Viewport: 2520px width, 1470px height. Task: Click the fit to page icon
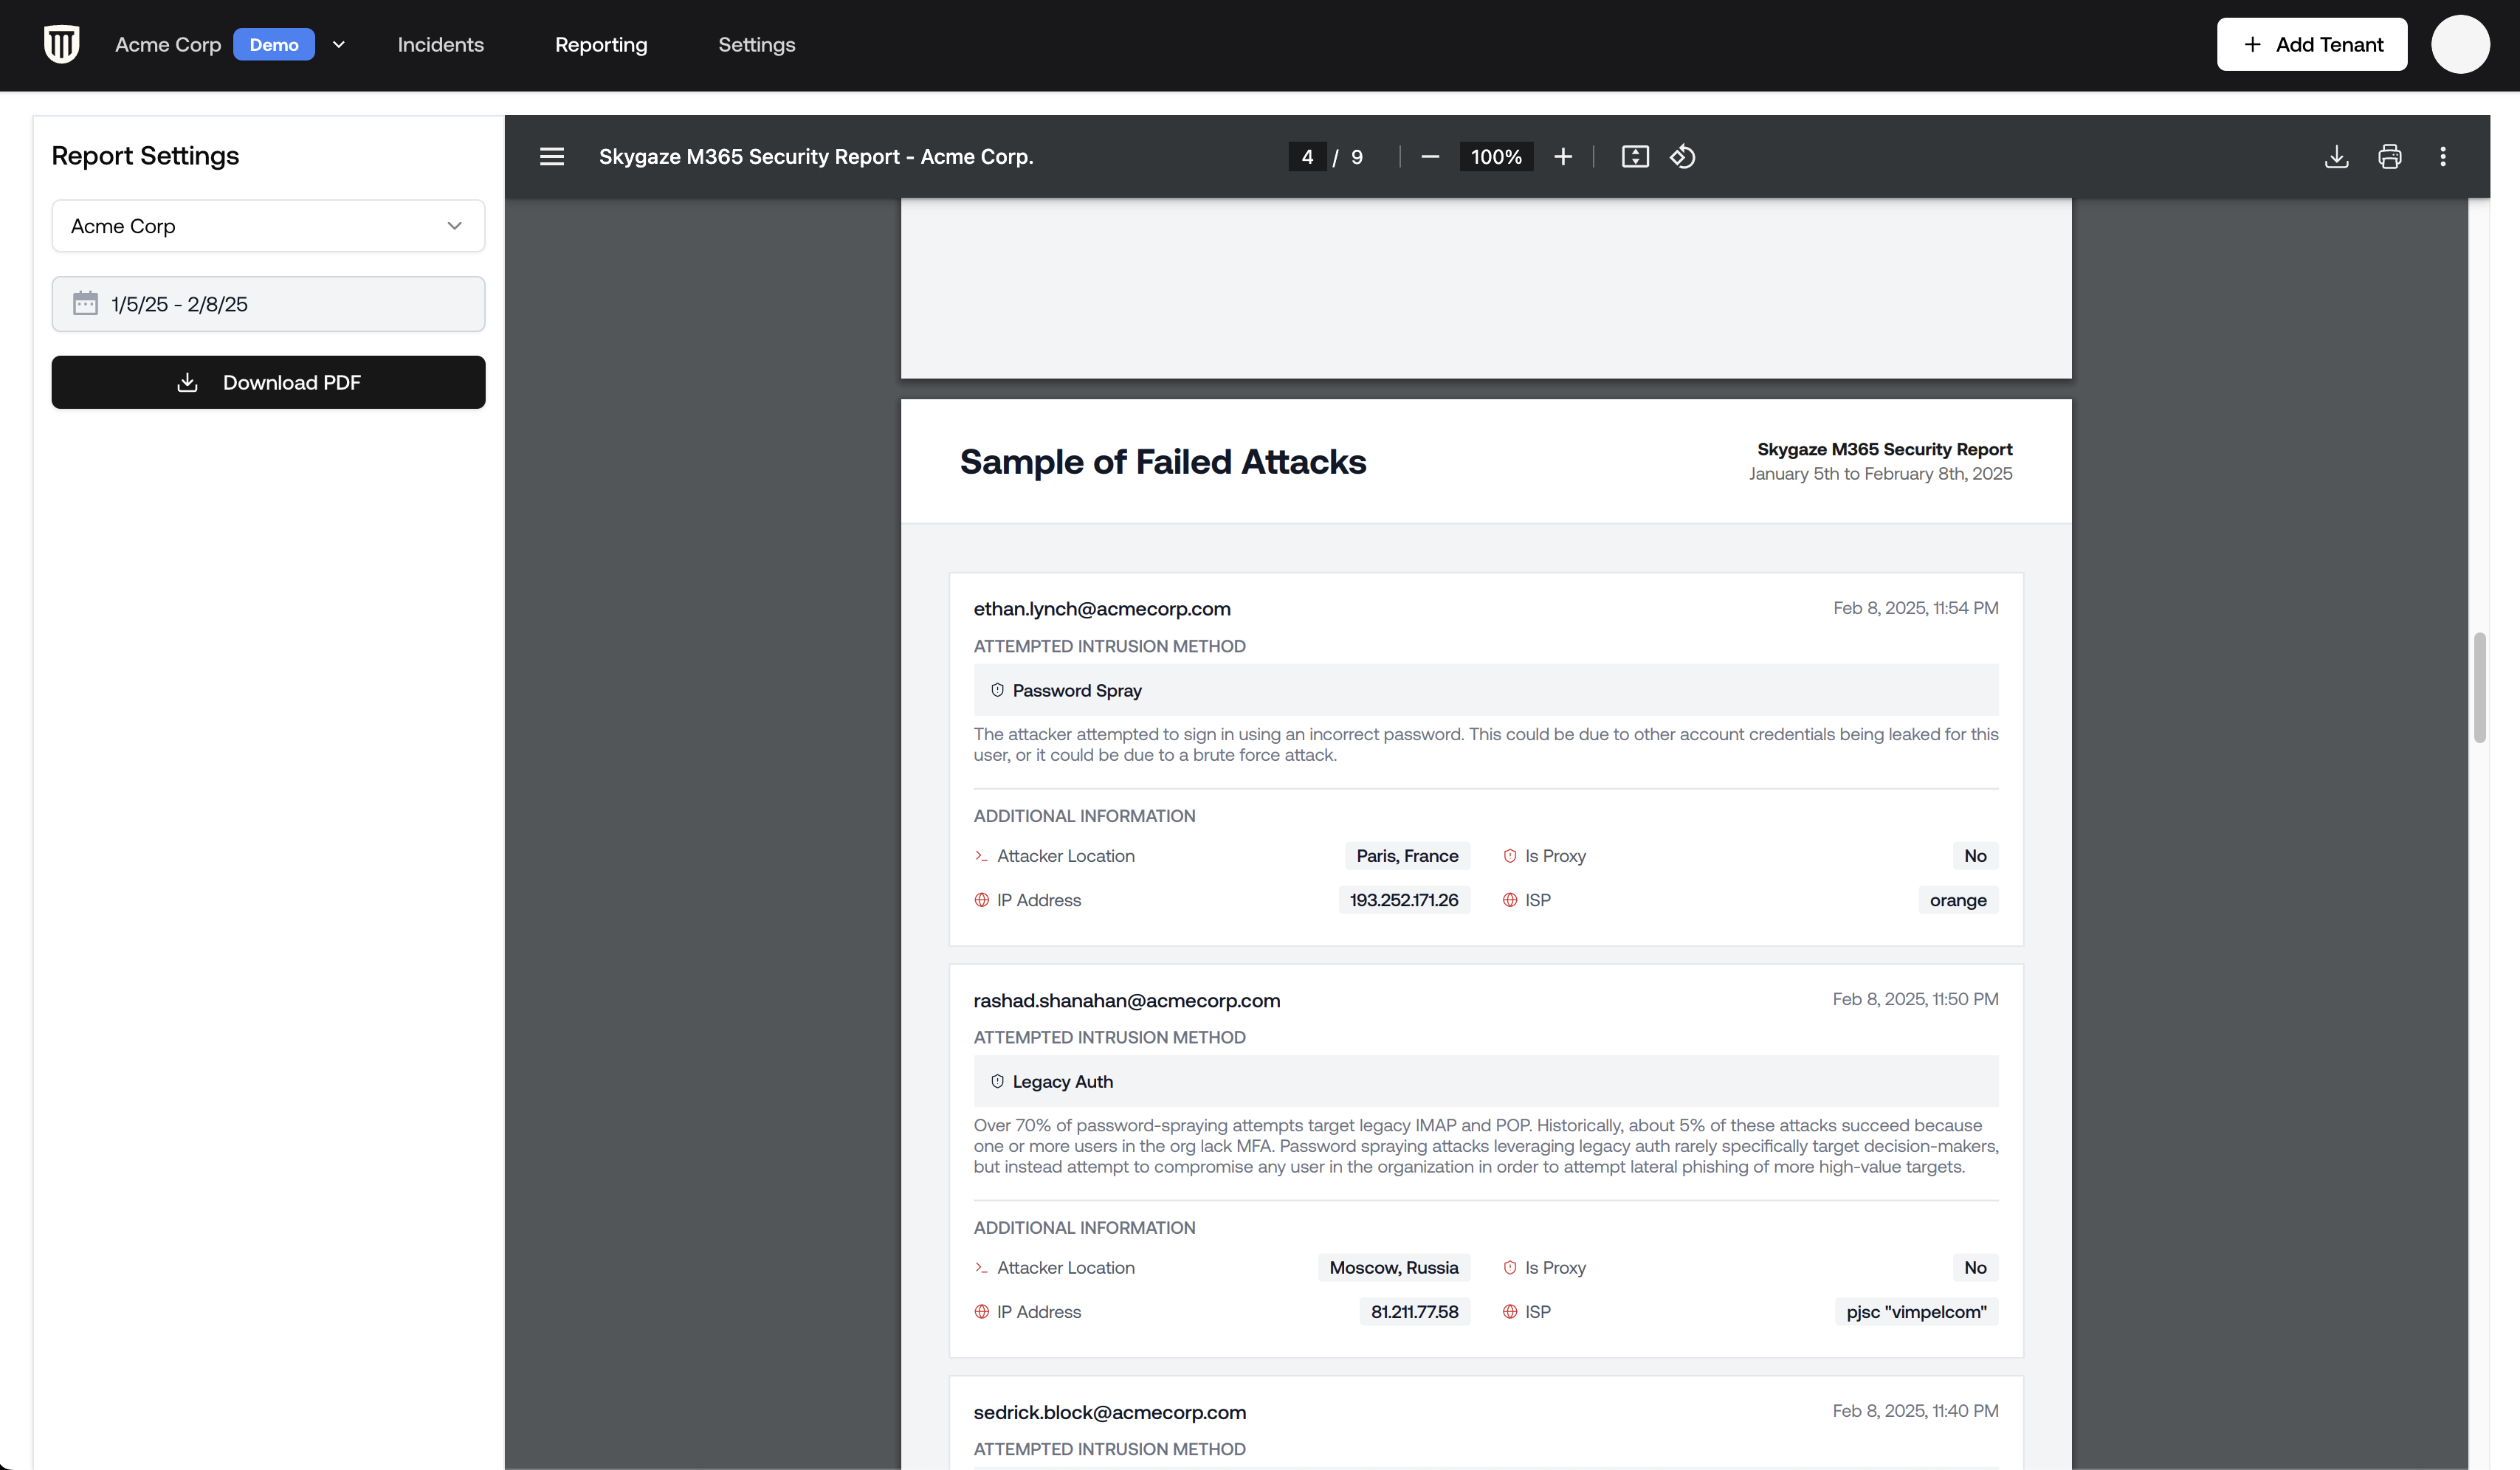tap(1635, 157)
